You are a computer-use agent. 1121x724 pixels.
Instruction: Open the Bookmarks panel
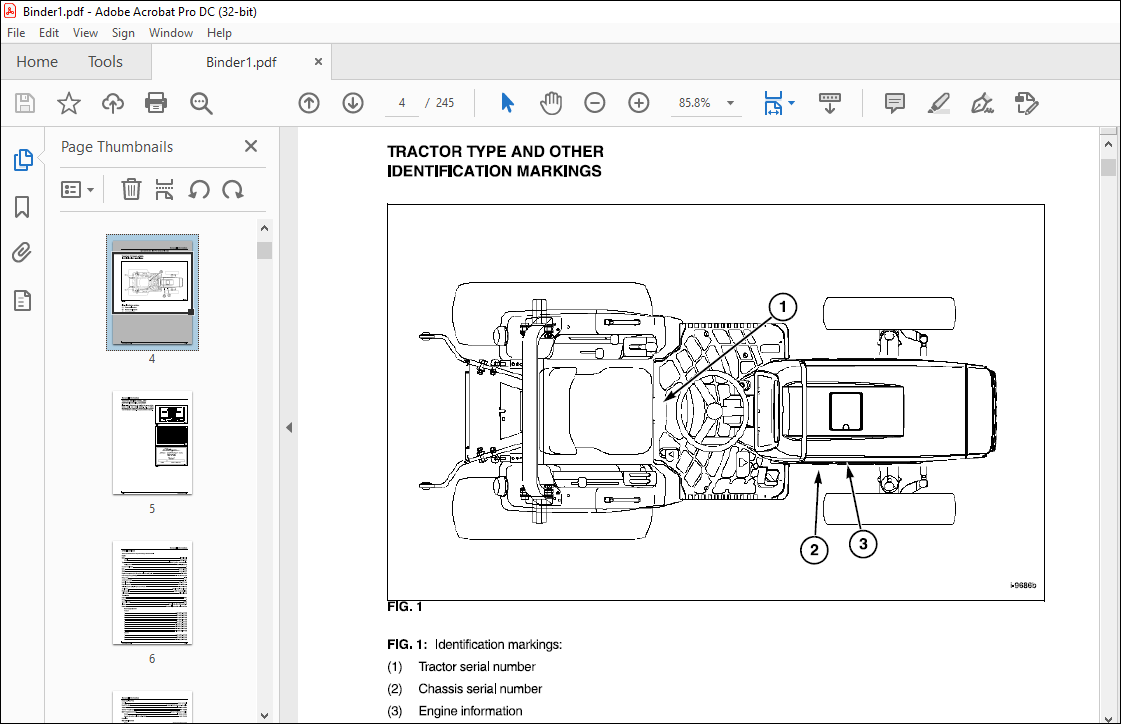click(22, 207)
